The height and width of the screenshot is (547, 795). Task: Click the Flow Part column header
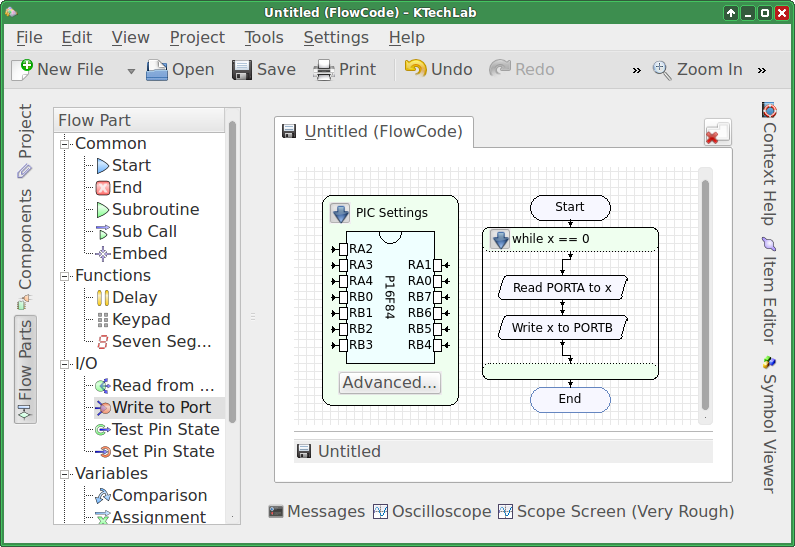(x=139, y=121)
